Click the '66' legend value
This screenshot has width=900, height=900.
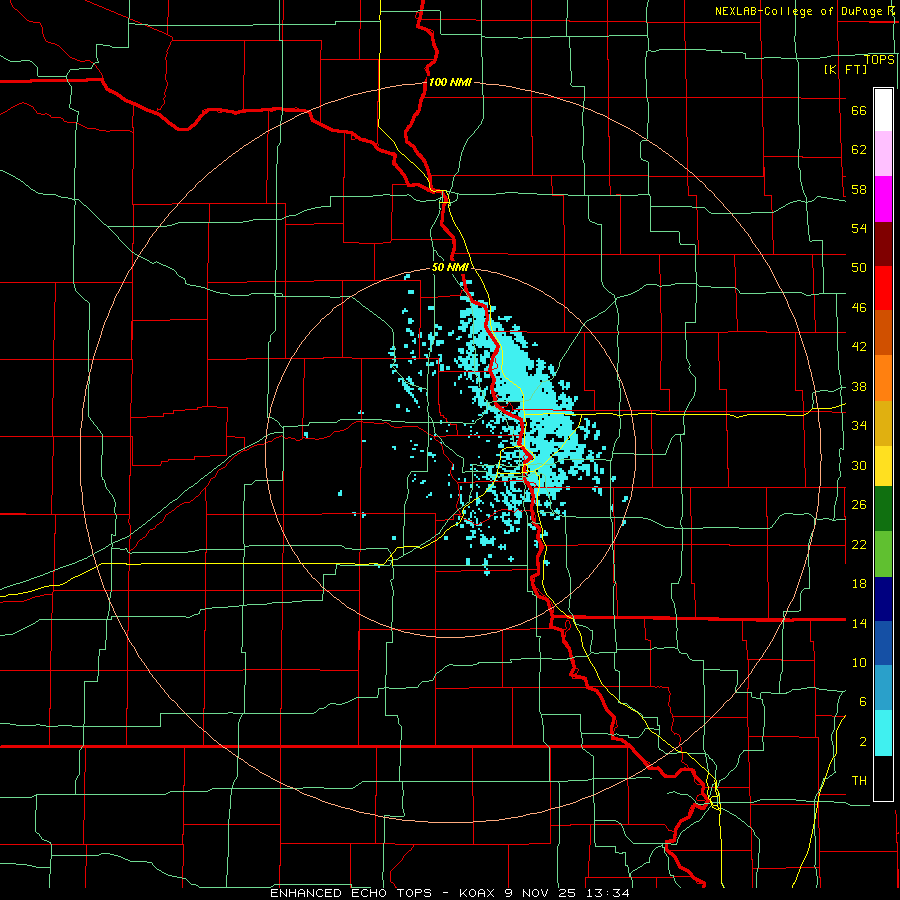(859, 111)
